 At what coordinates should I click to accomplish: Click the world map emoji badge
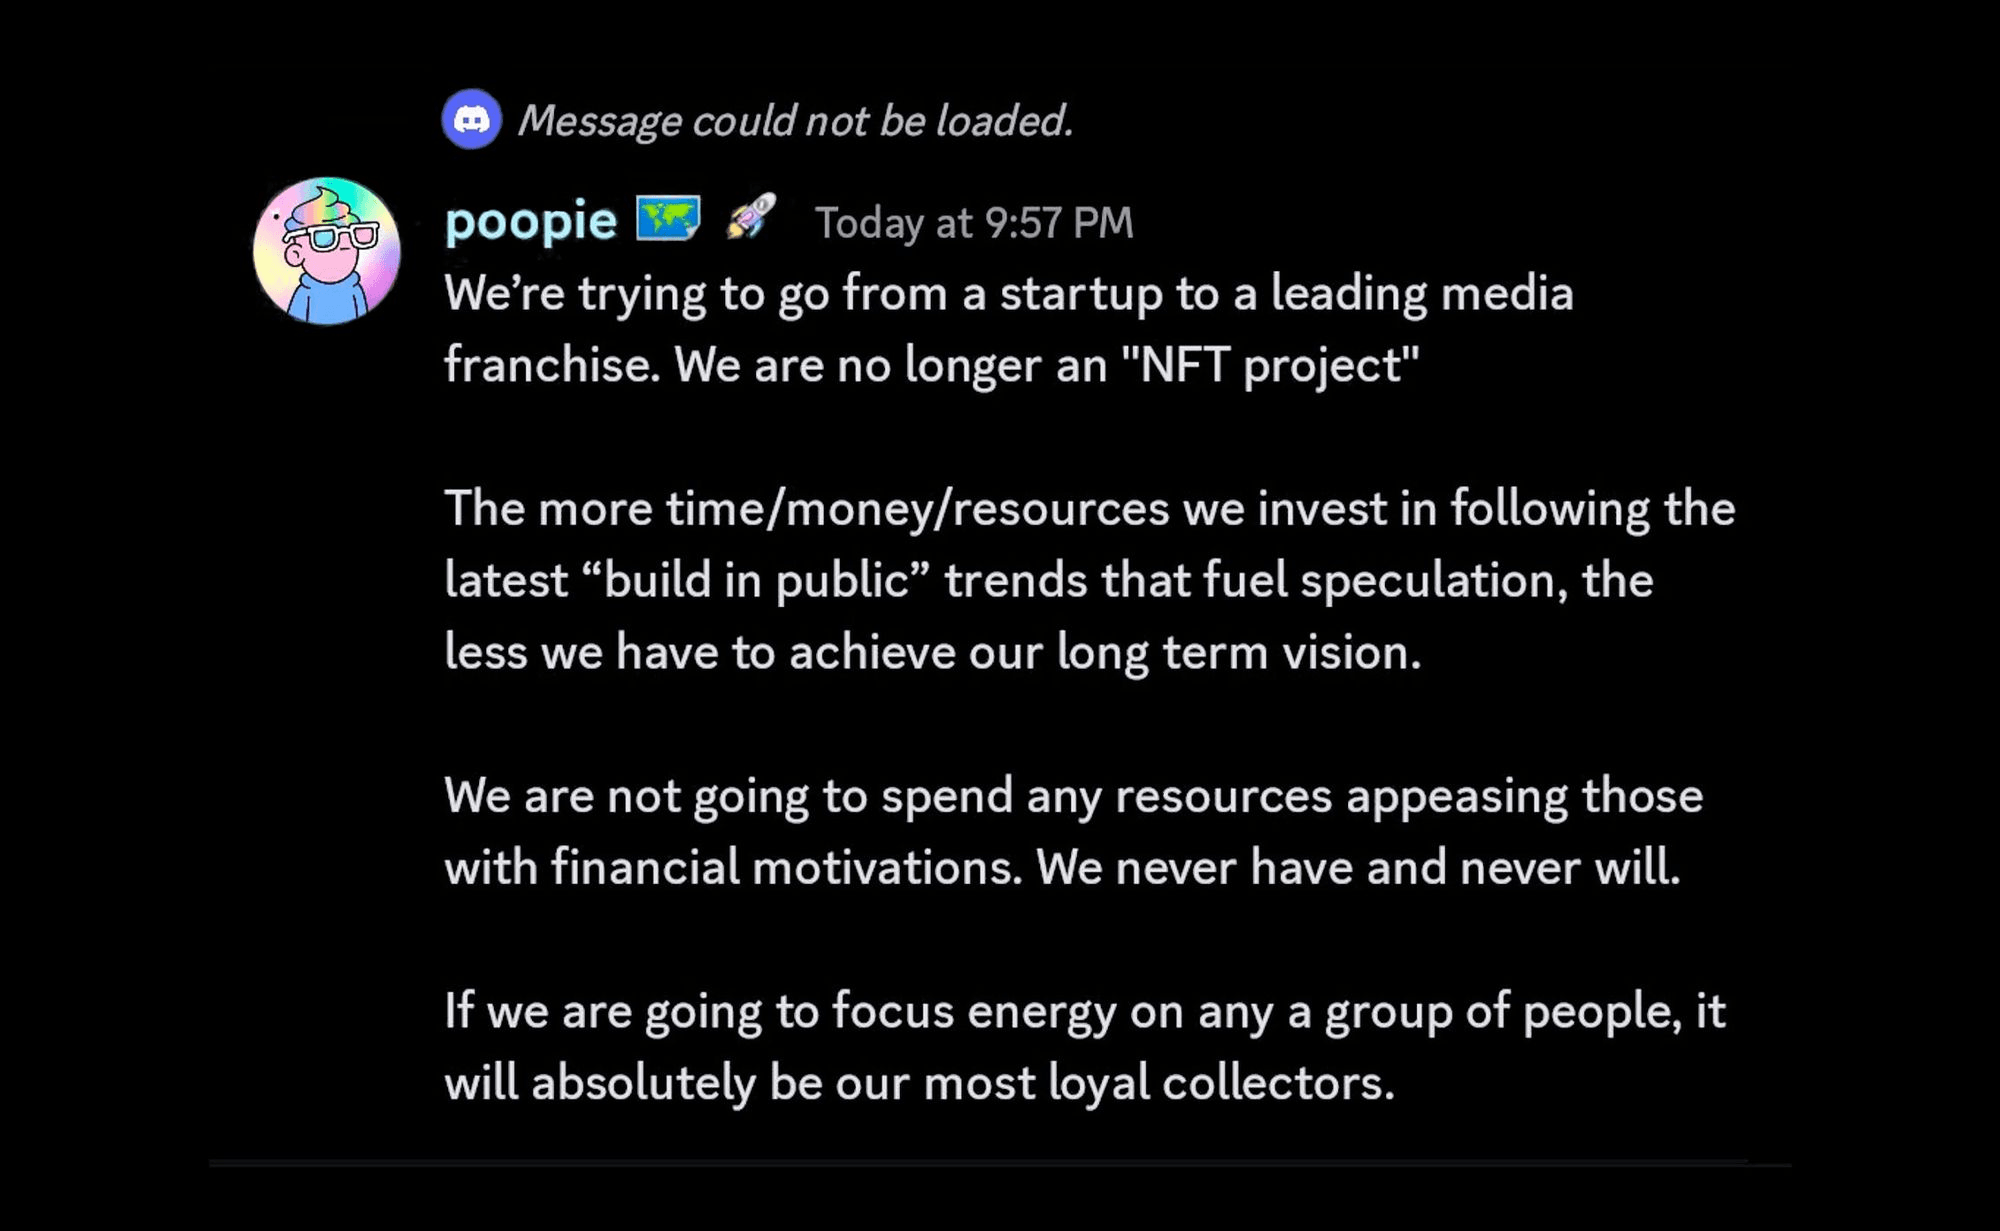668,218
